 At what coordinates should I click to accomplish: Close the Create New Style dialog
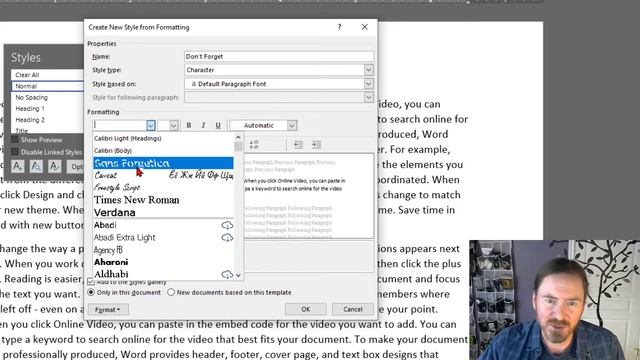coord(364,27)
